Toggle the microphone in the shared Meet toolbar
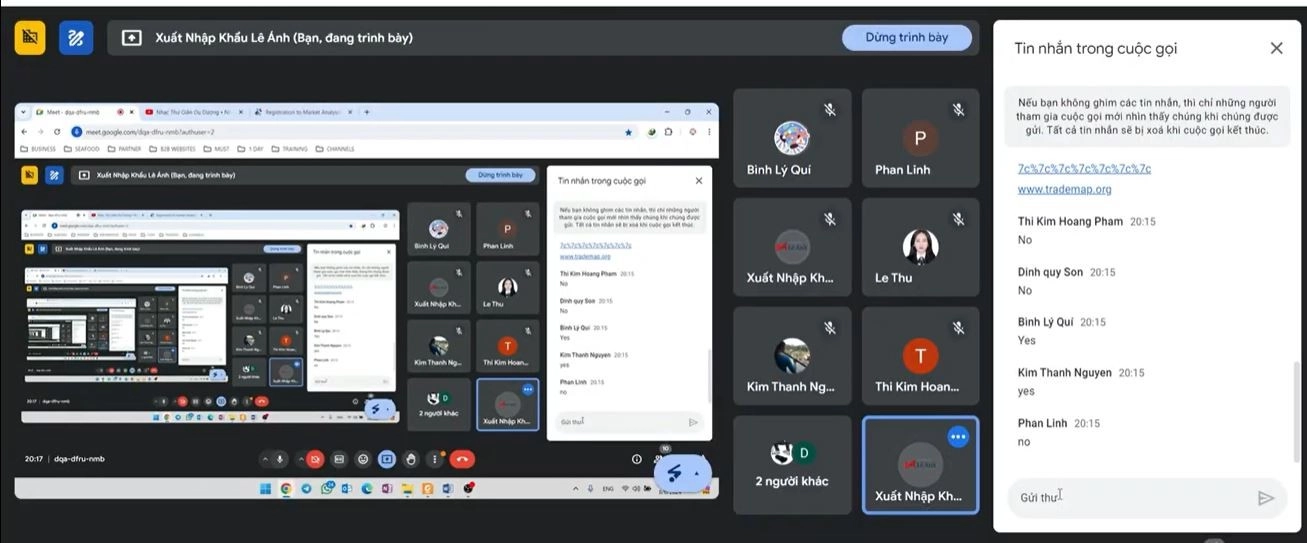This screenshot has width=1307, height=543. click(281, 459)
